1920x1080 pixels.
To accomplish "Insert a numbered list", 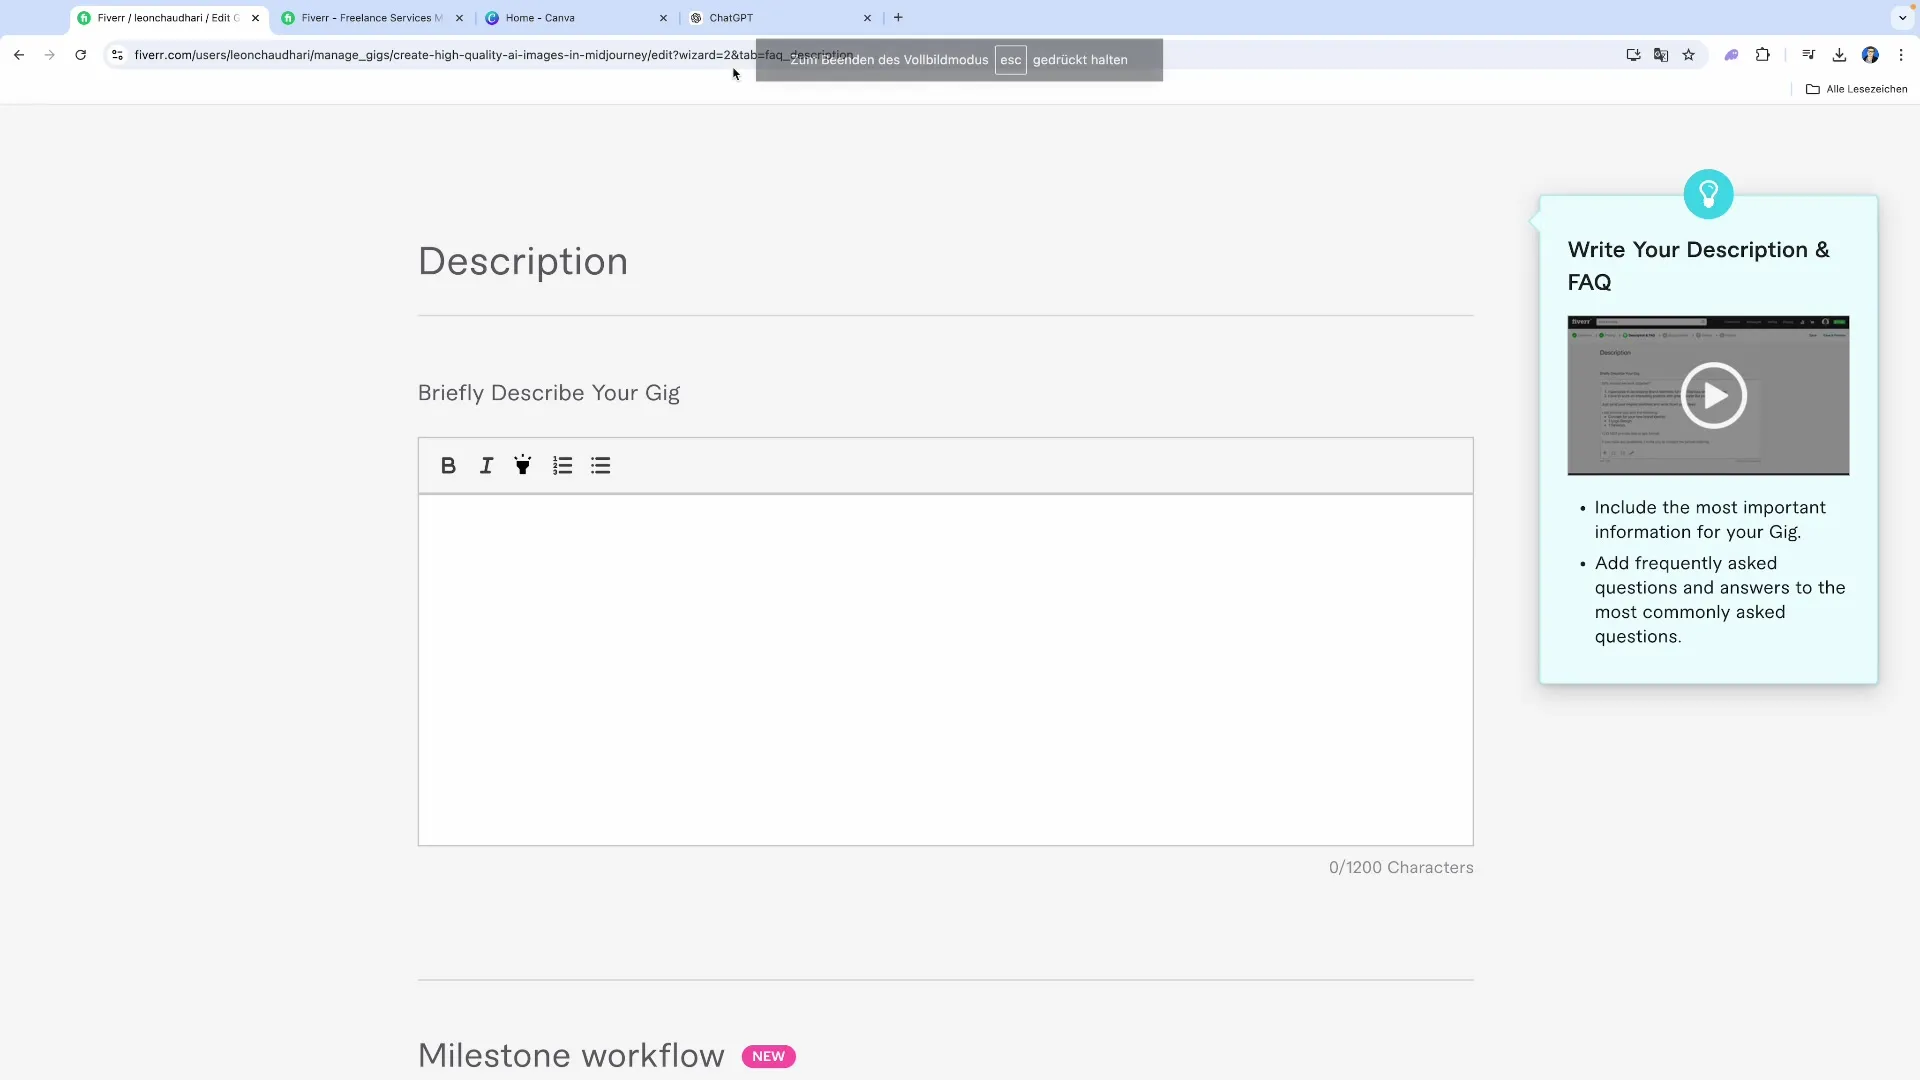I will coord(562,466).
